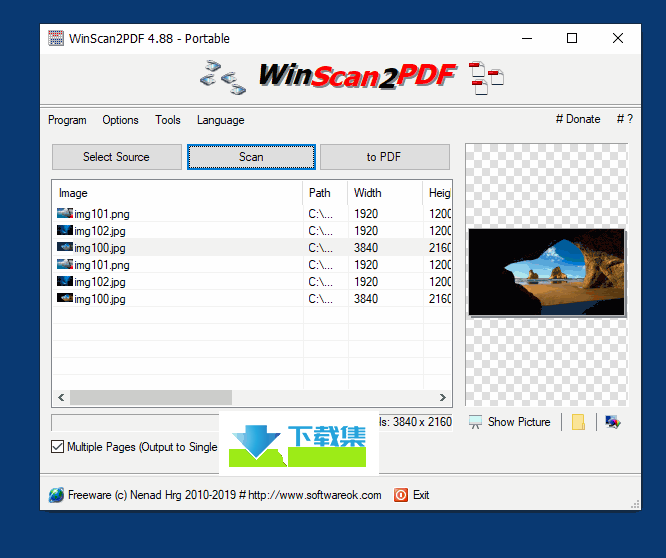Select the second img102.jpg row
Screen dimensions: 666x558
252,282
